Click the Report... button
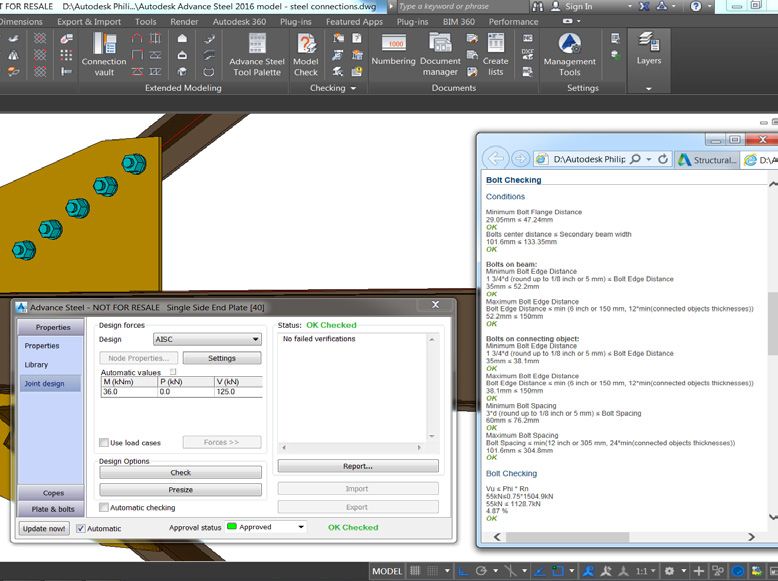 pyautogui.click(x=357, y=466)
